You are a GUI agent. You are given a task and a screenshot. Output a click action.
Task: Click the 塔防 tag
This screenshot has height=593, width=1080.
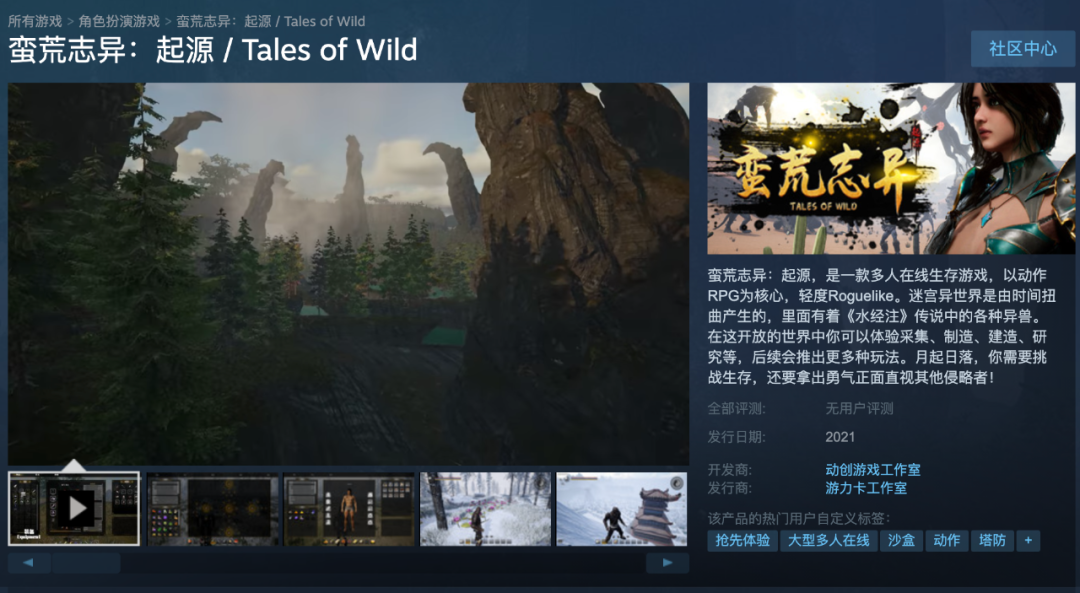(992, 541)
